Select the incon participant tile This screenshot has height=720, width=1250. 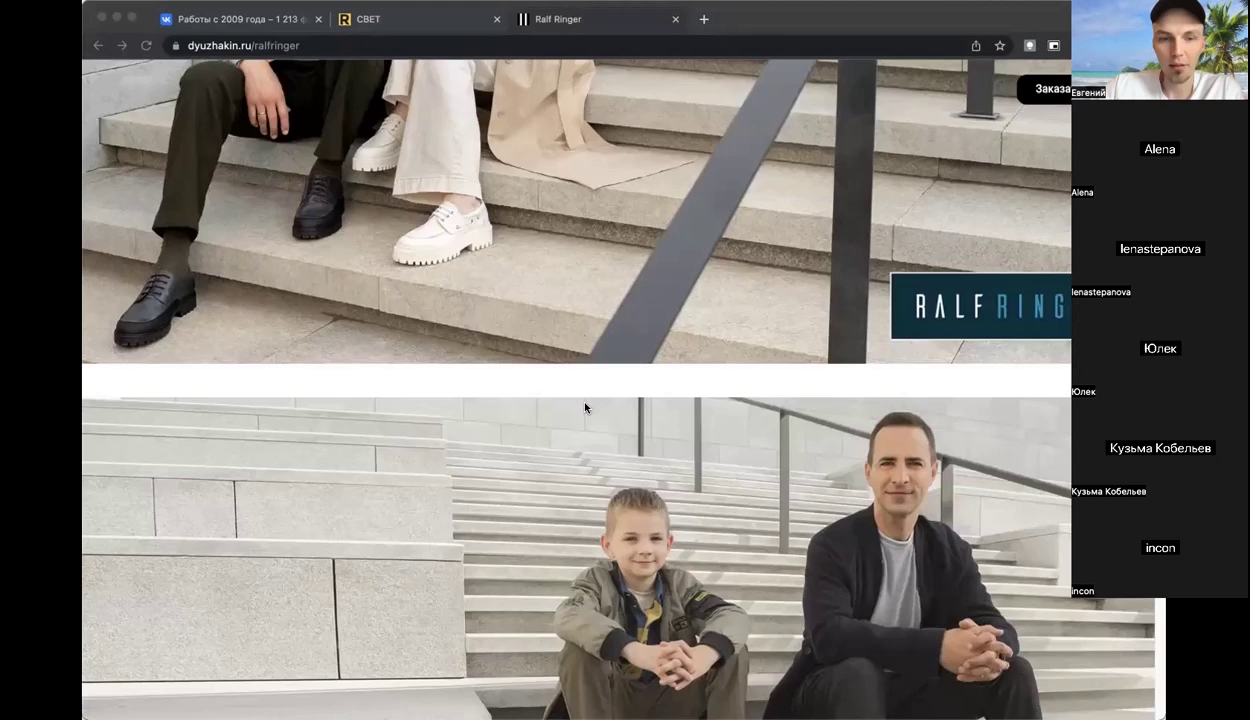[x=1160, y=548]
